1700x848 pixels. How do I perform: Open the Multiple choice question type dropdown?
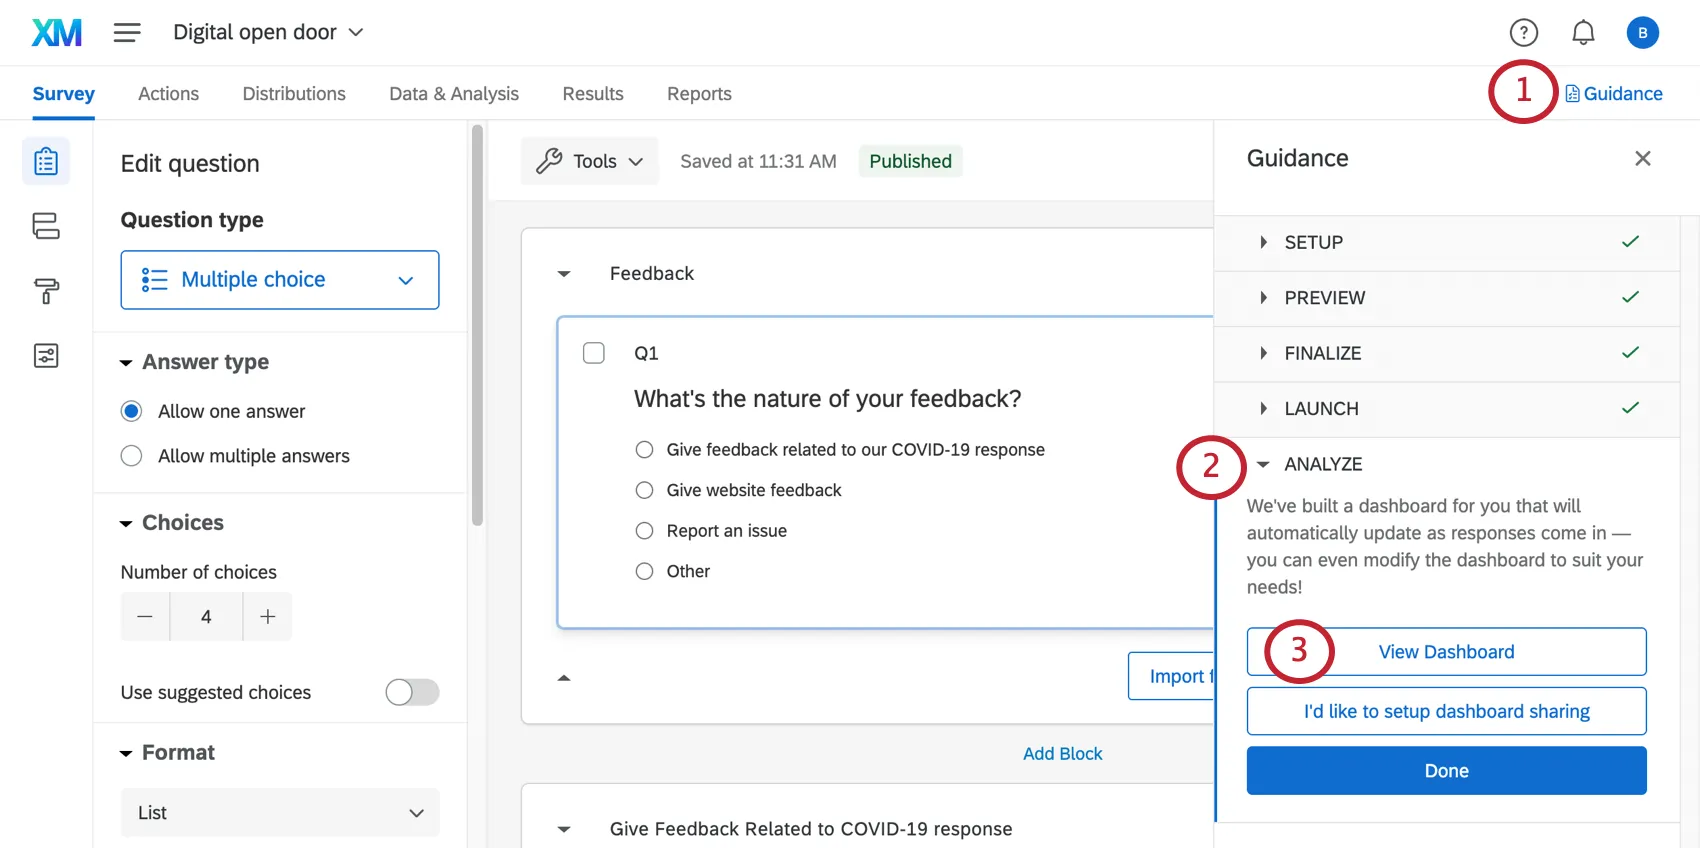tap(280, 280)
